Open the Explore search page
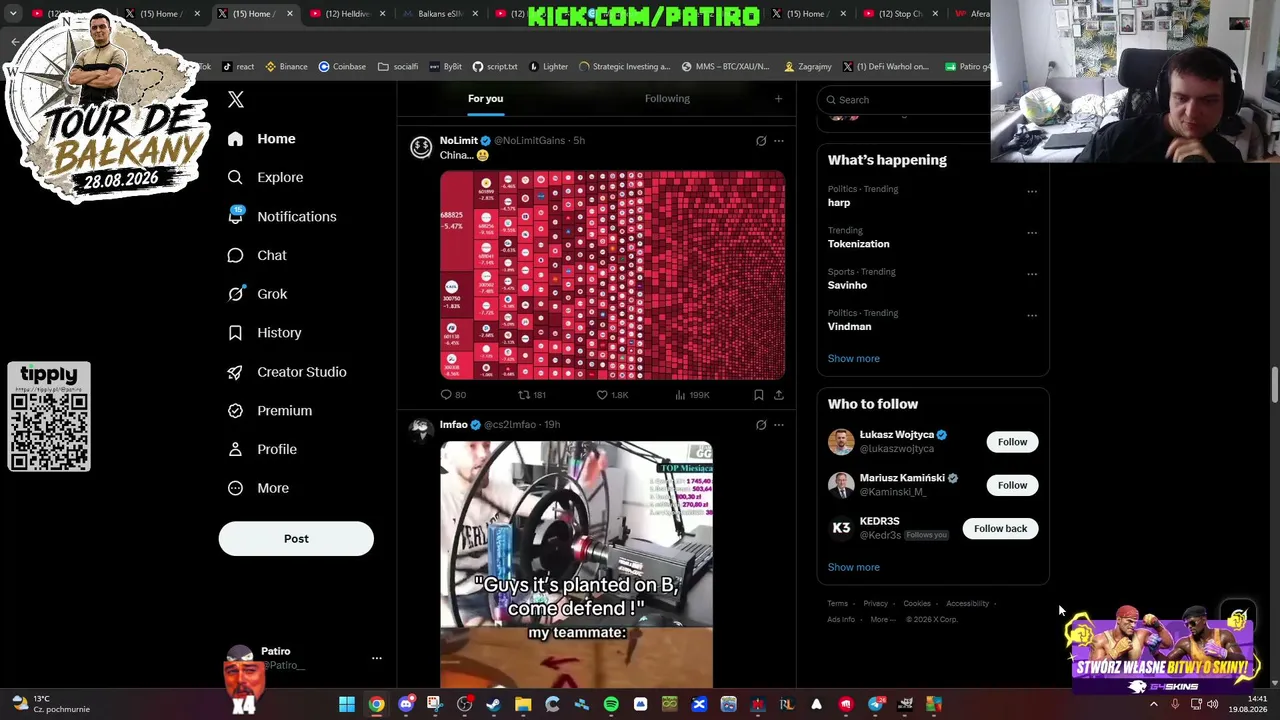The image size is (1280, 720). 265,177
